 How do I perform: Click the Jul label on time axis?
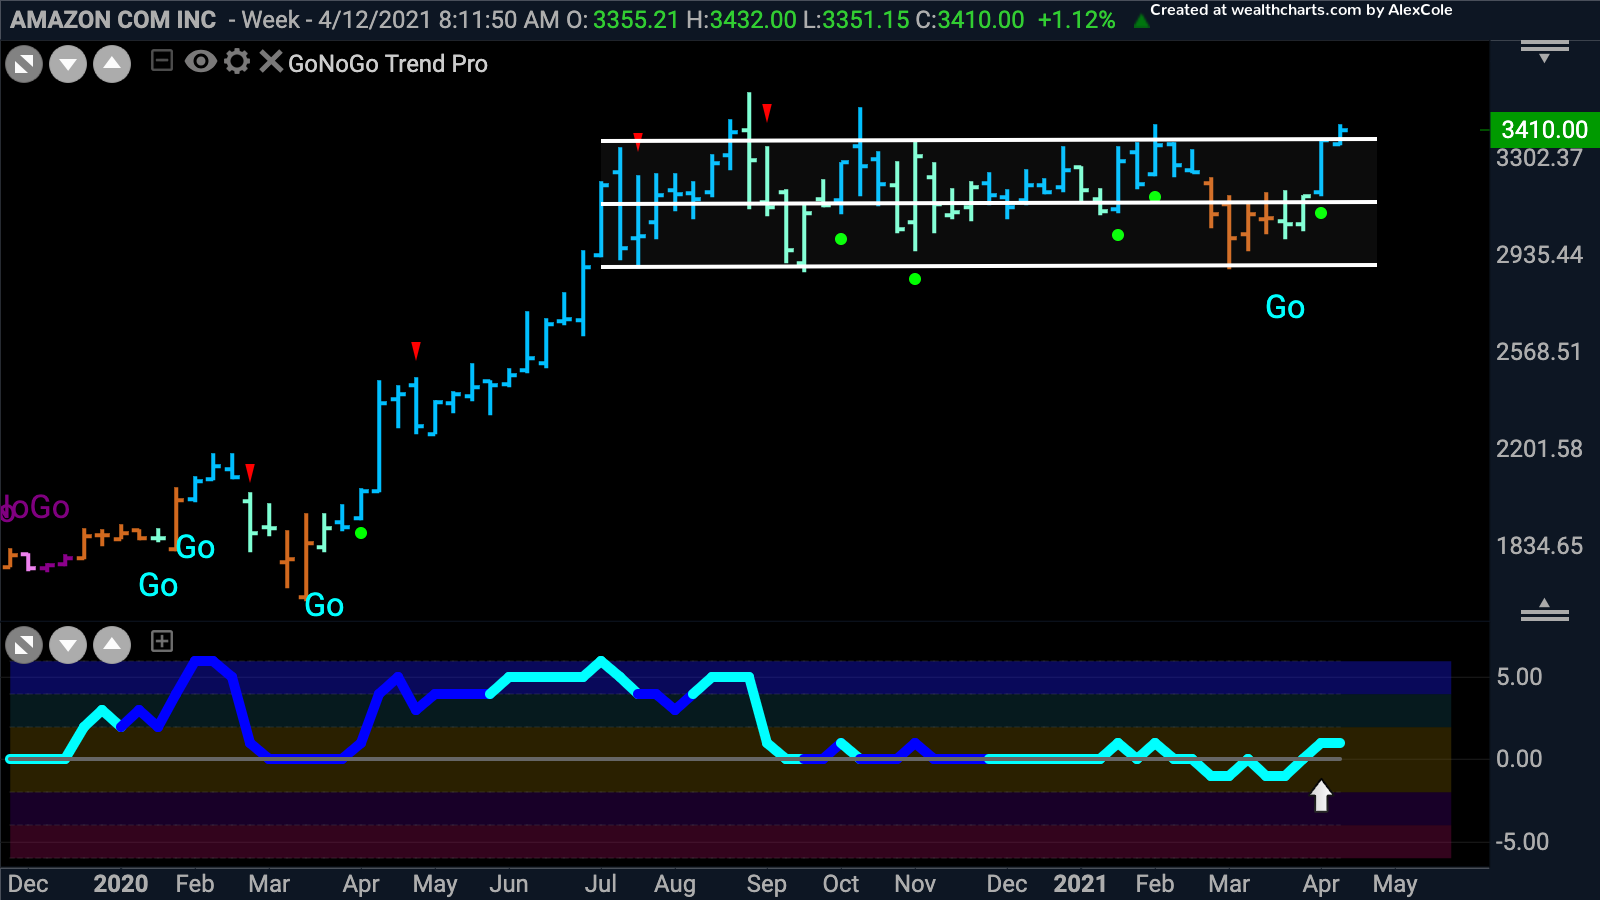[x=601, y=884]
